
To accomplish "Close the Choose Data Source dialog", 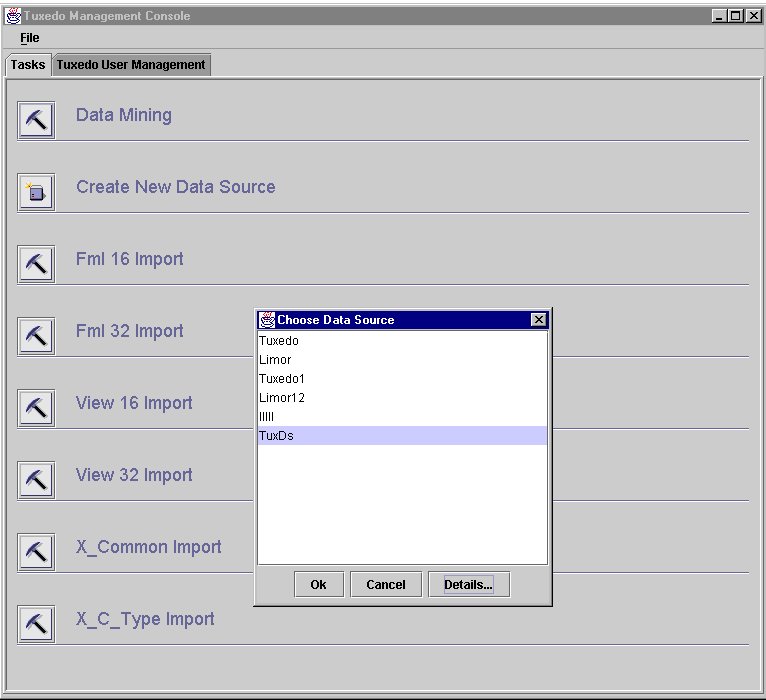I will tap(538, 319).
